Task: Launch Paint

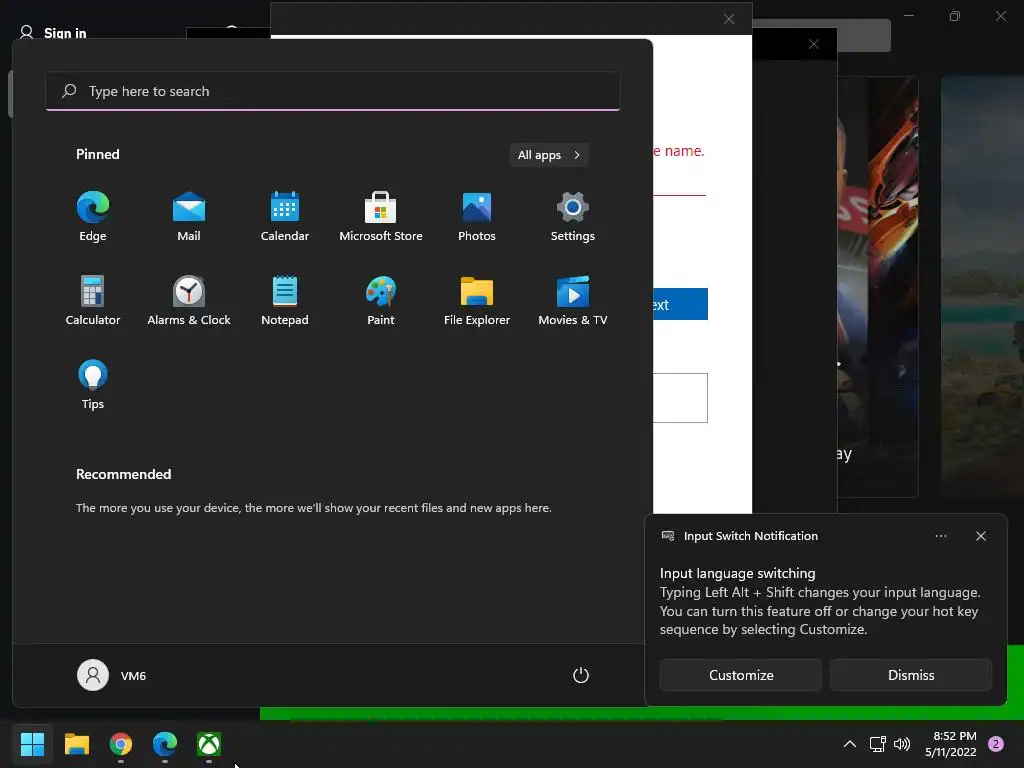Action: (381, 301)
